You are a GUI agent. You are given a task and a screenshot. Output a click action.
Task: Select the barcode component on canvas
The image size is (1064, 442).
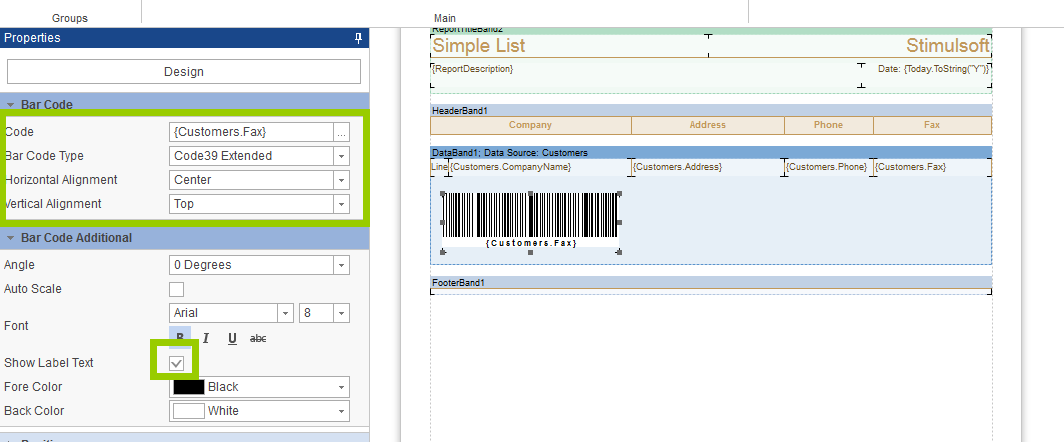[531, 223]
